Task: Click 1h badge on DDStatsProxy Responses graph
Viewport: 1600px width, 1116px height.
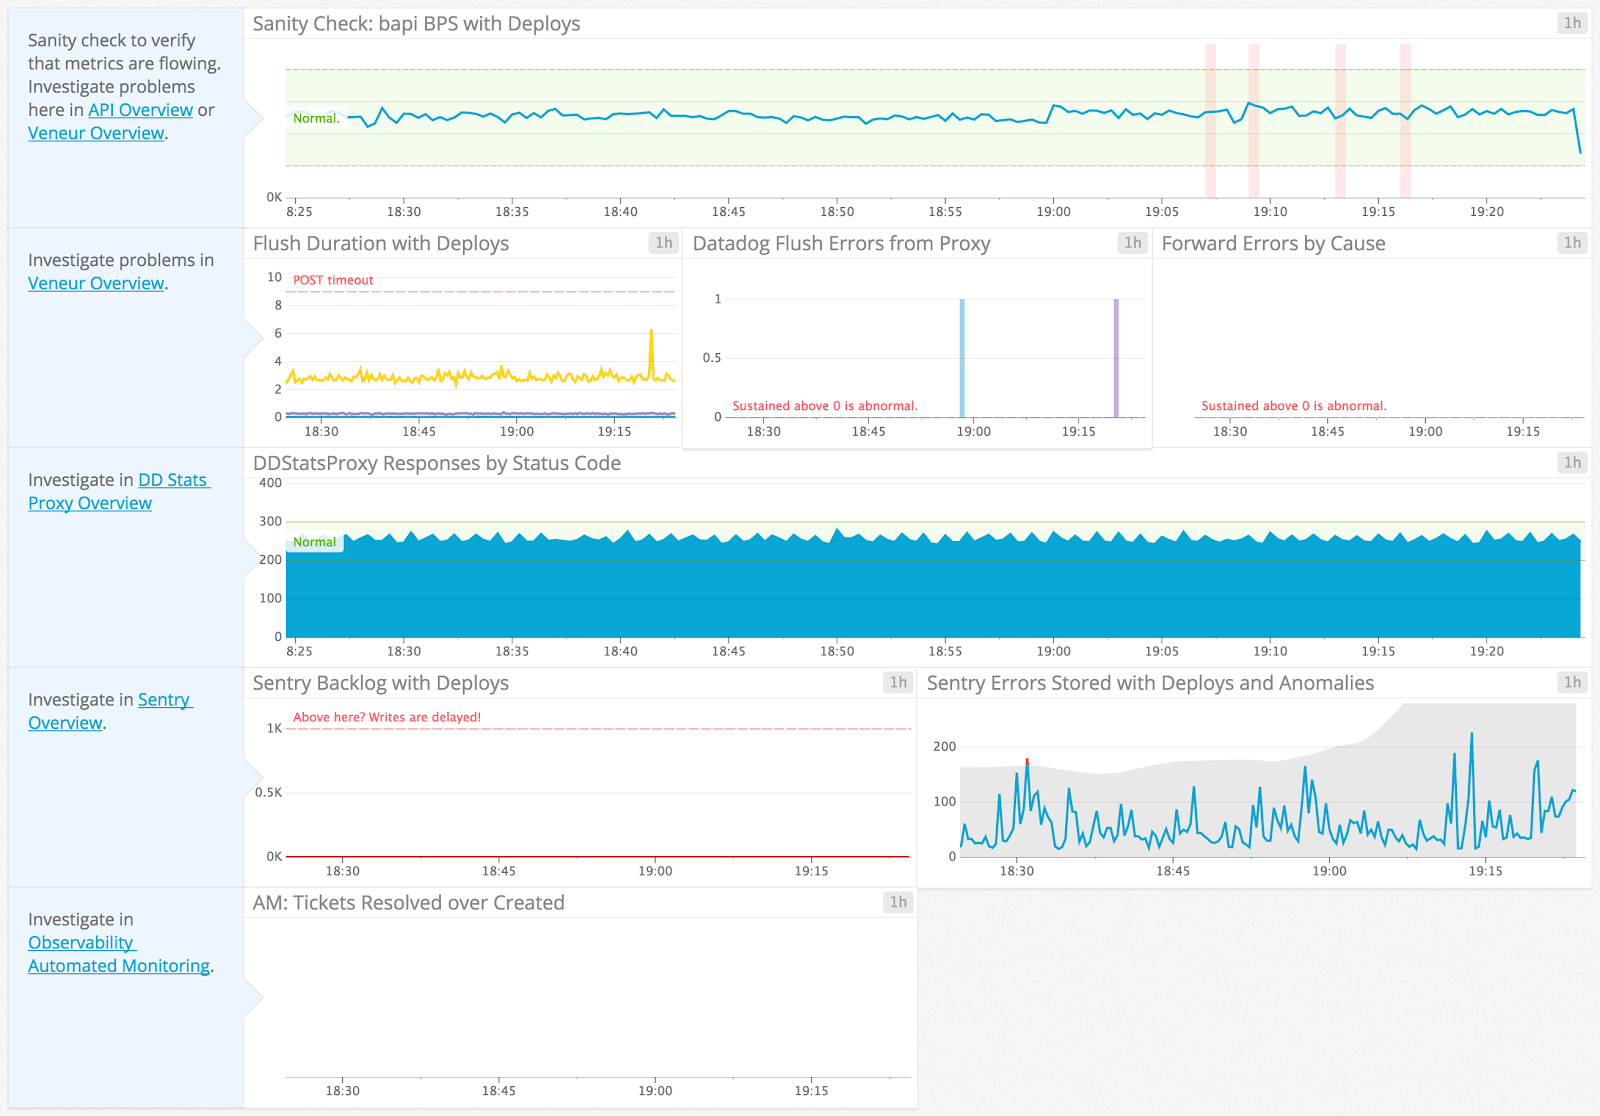Action: click(x=1572, y=463)
